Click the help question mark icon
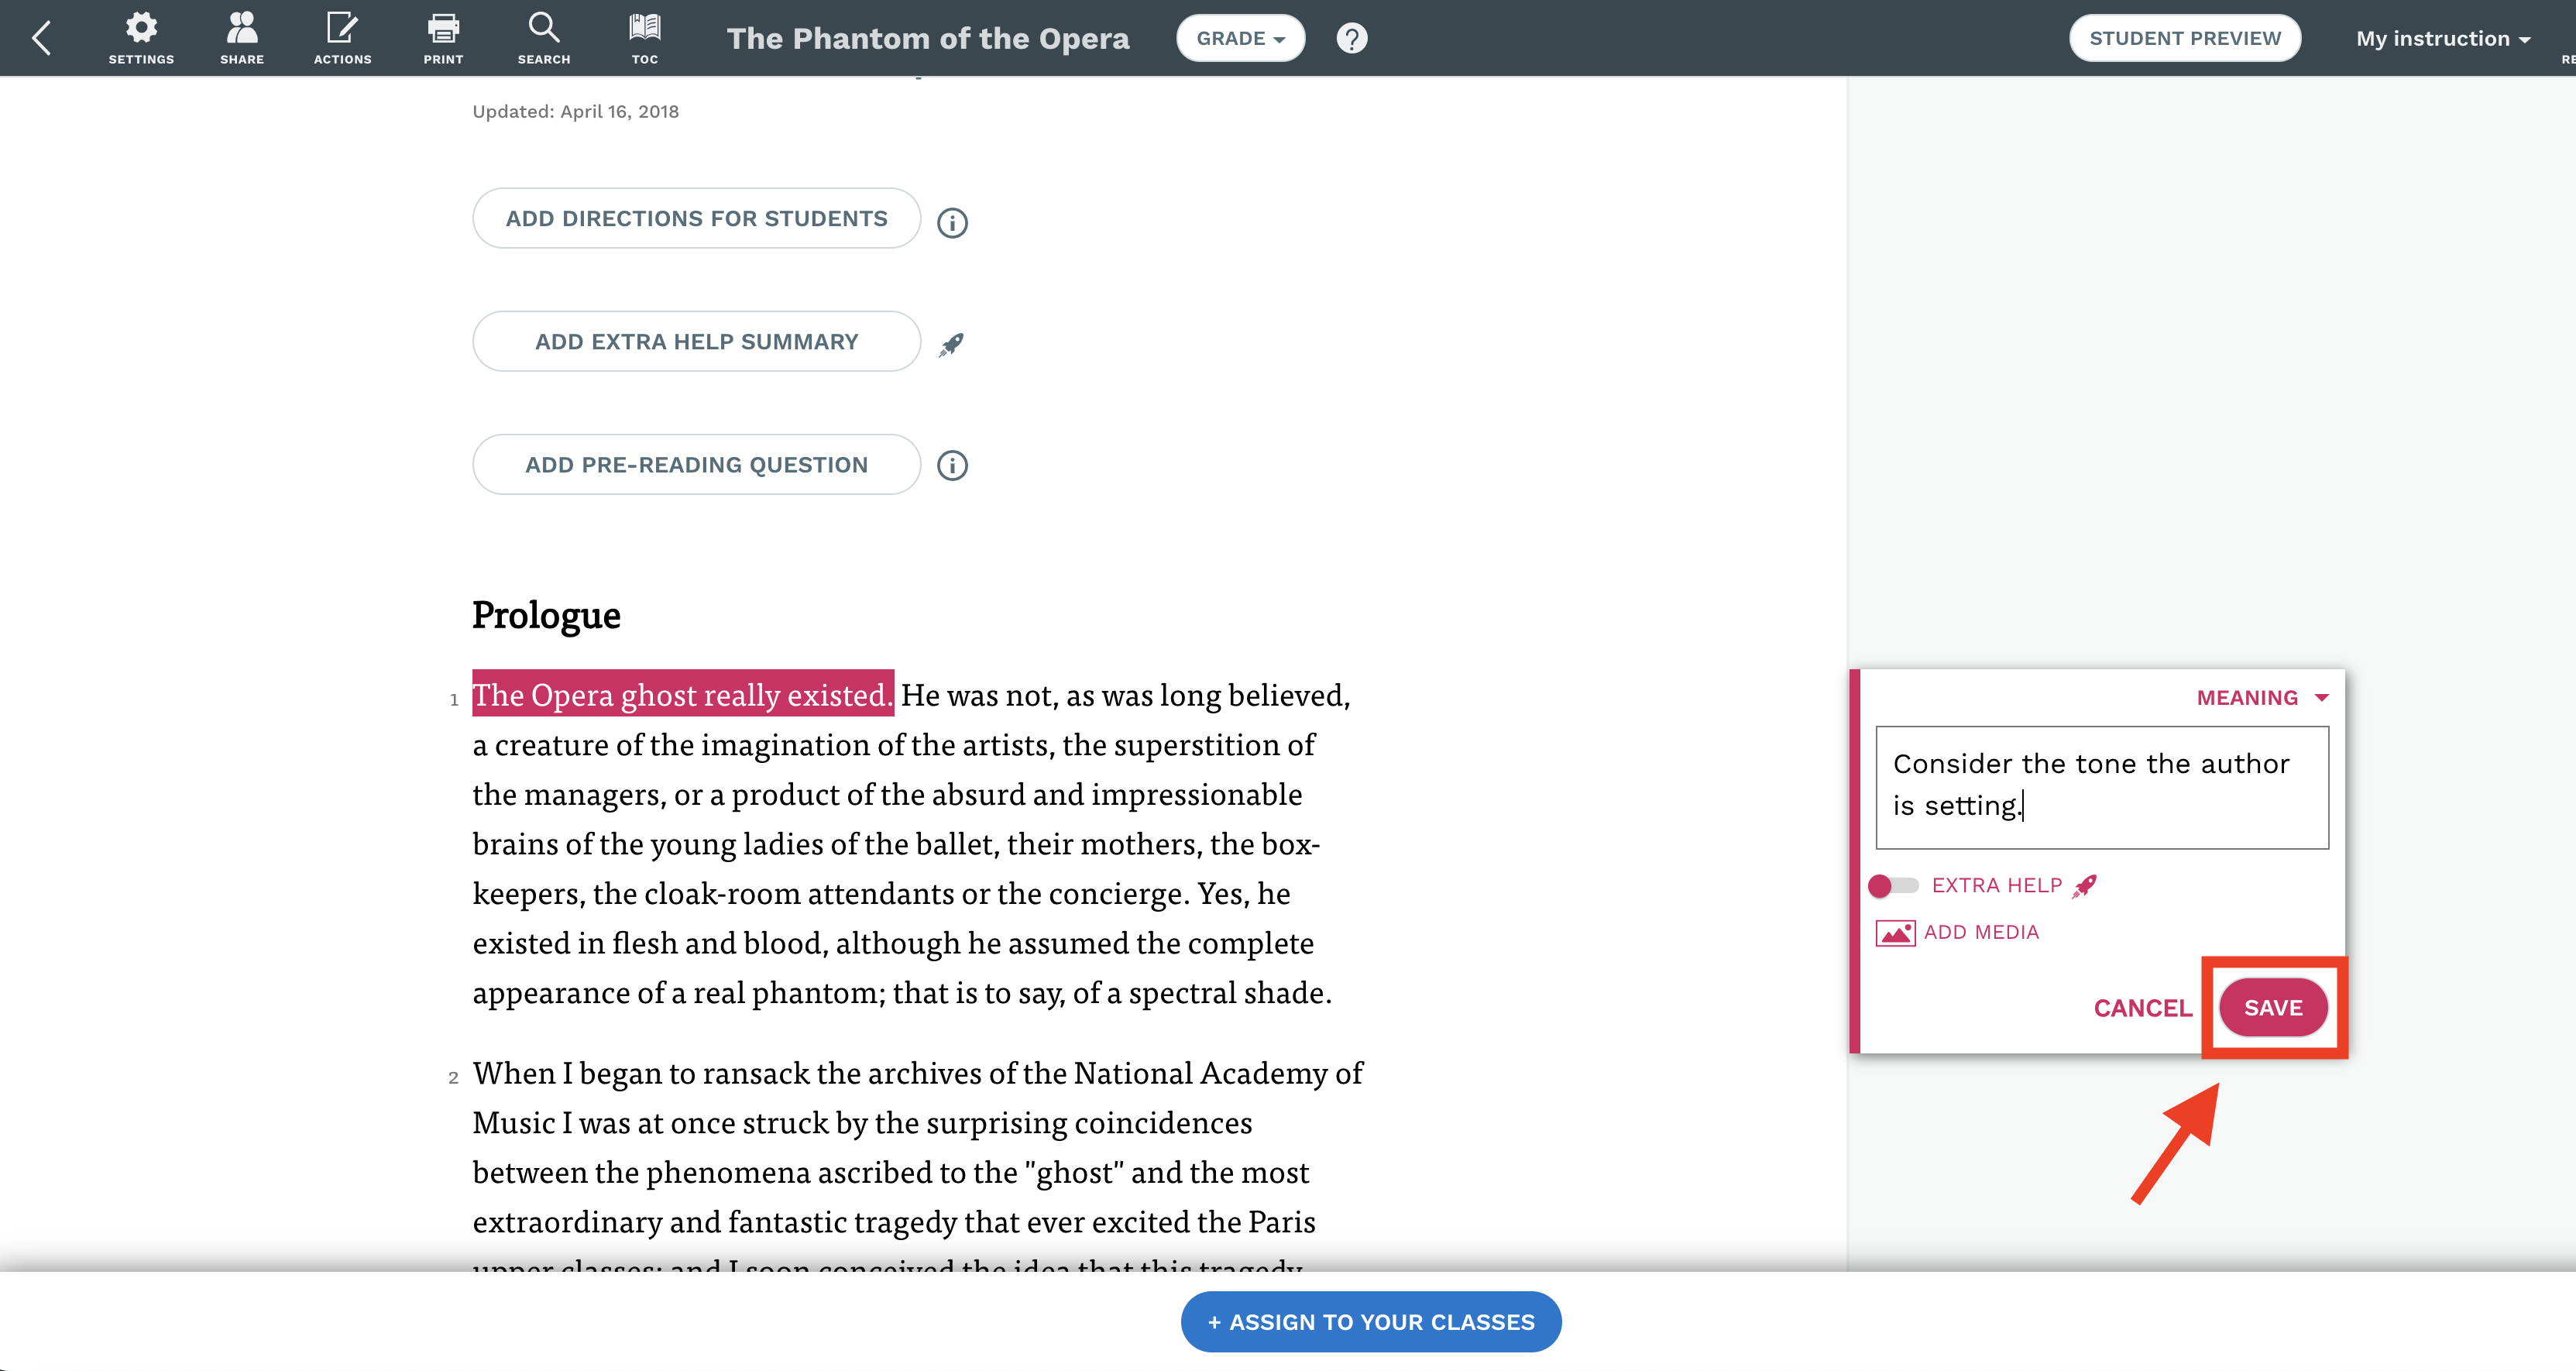The width and height of the screenshot is (2576, 1371). (1351, 38)
